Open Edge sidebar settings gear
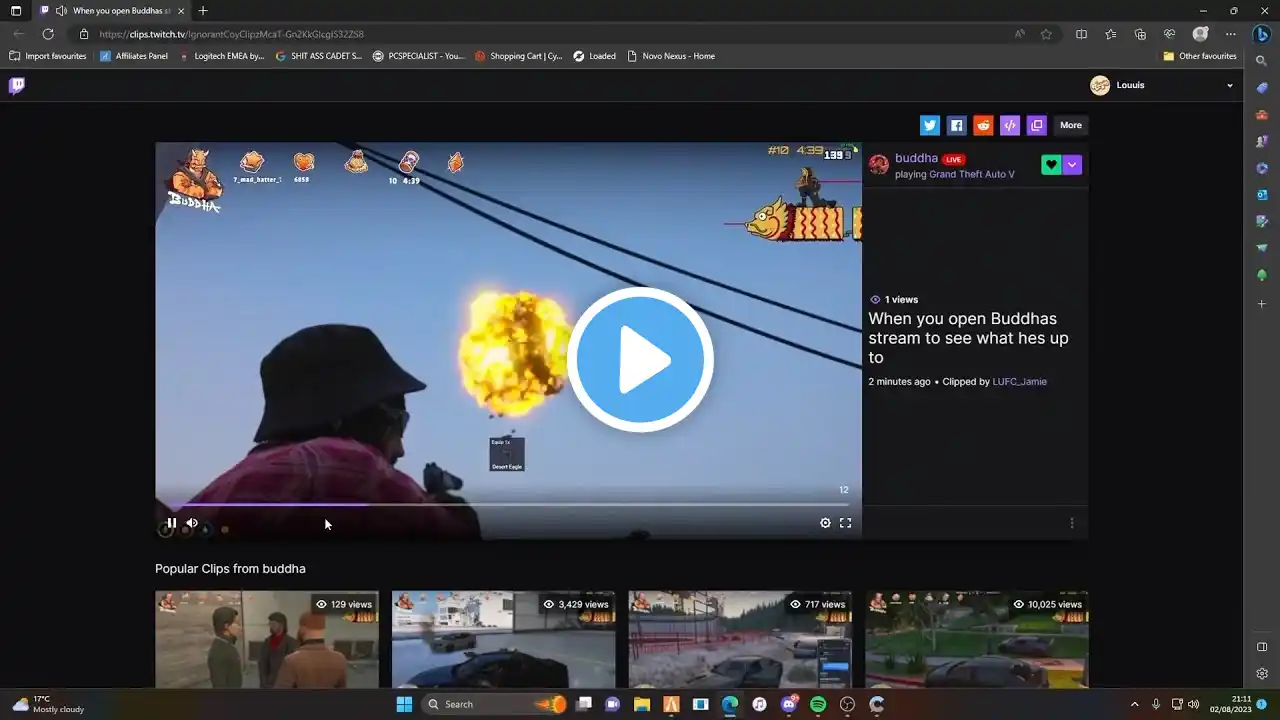The image size is (1280, 720). (x=1262, y=674)
